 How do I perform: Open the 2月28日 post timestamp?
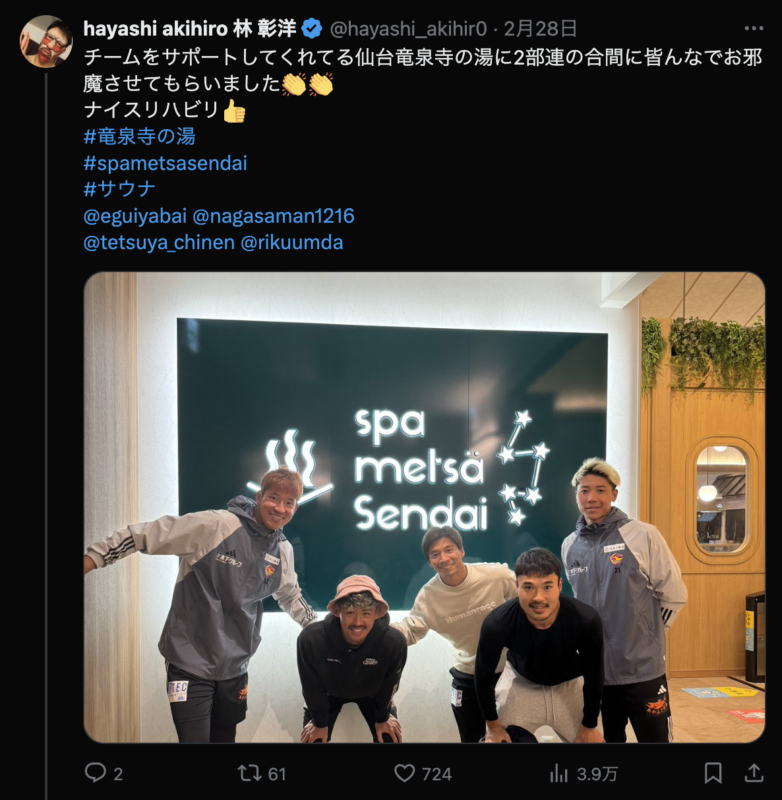click(541, 29)
